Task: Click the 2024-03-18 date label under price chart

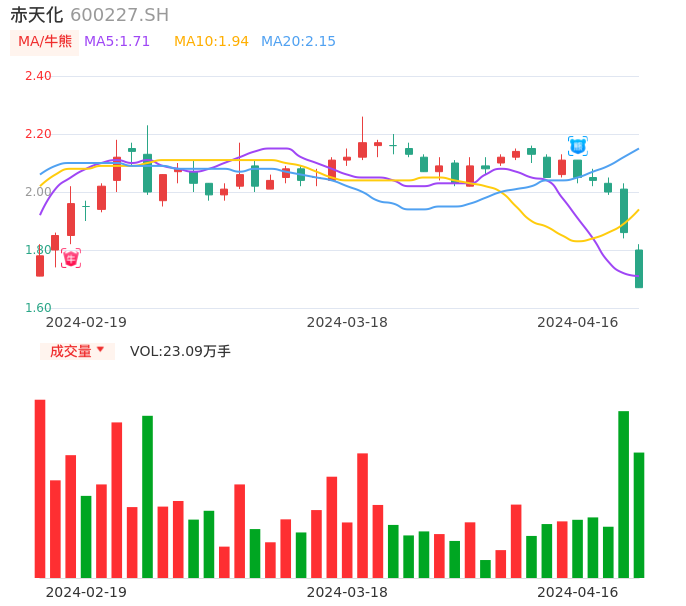Action: 347,322
